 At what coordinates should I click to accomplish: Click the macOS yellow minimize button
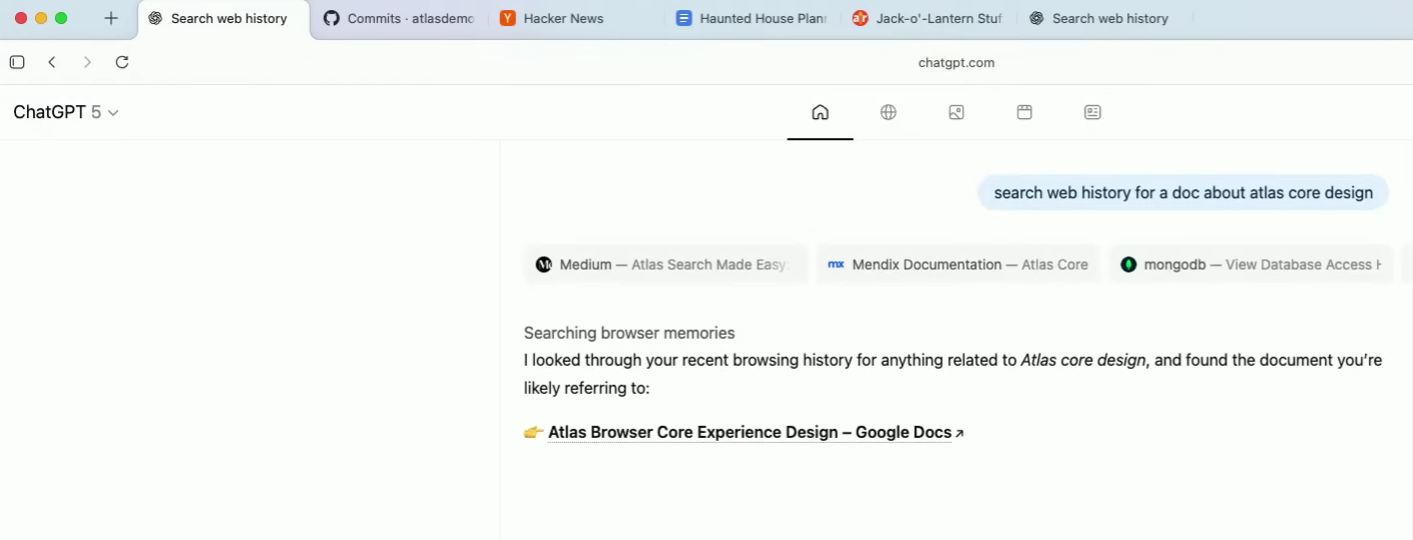tap(41, 18)
